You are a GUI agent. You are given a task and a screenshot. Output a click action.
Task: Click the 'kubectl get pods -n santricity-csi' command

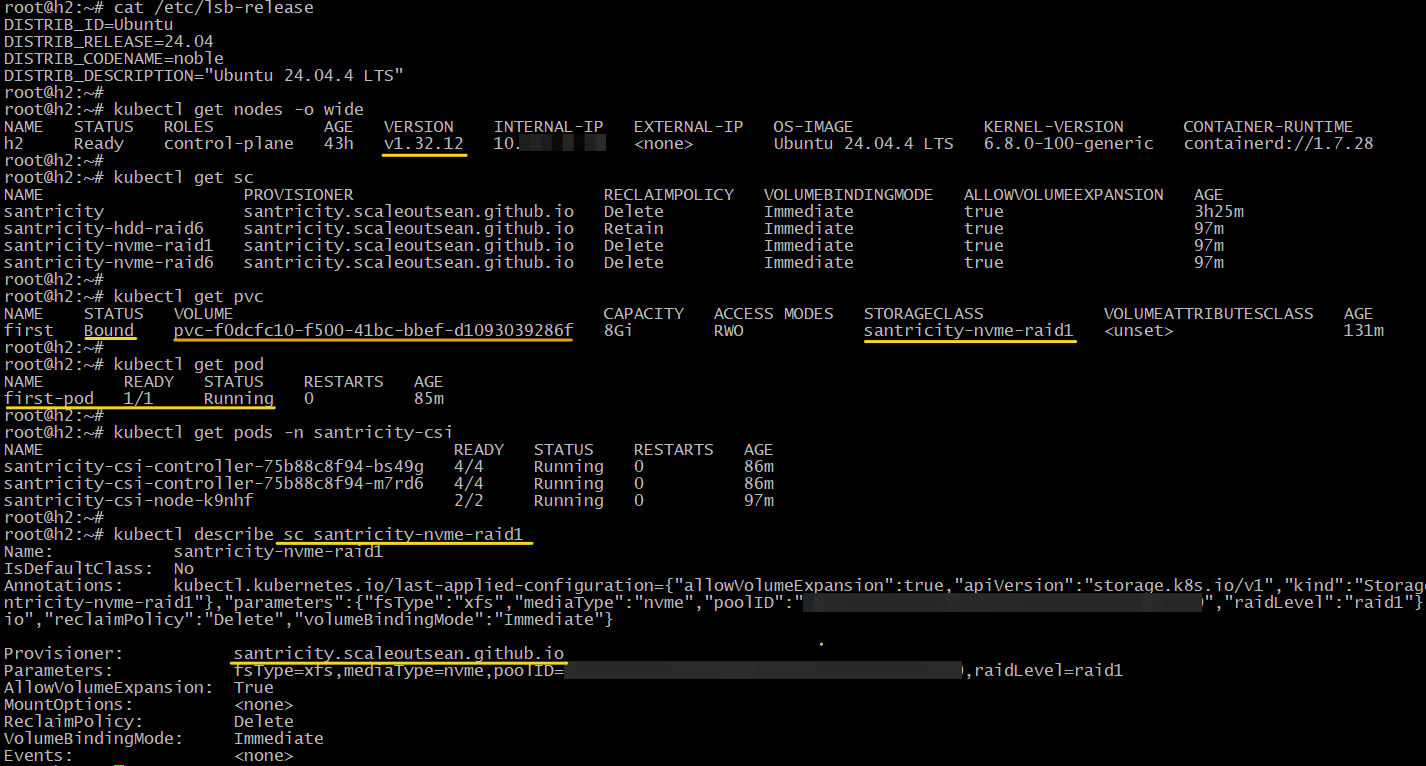point(284,433)
